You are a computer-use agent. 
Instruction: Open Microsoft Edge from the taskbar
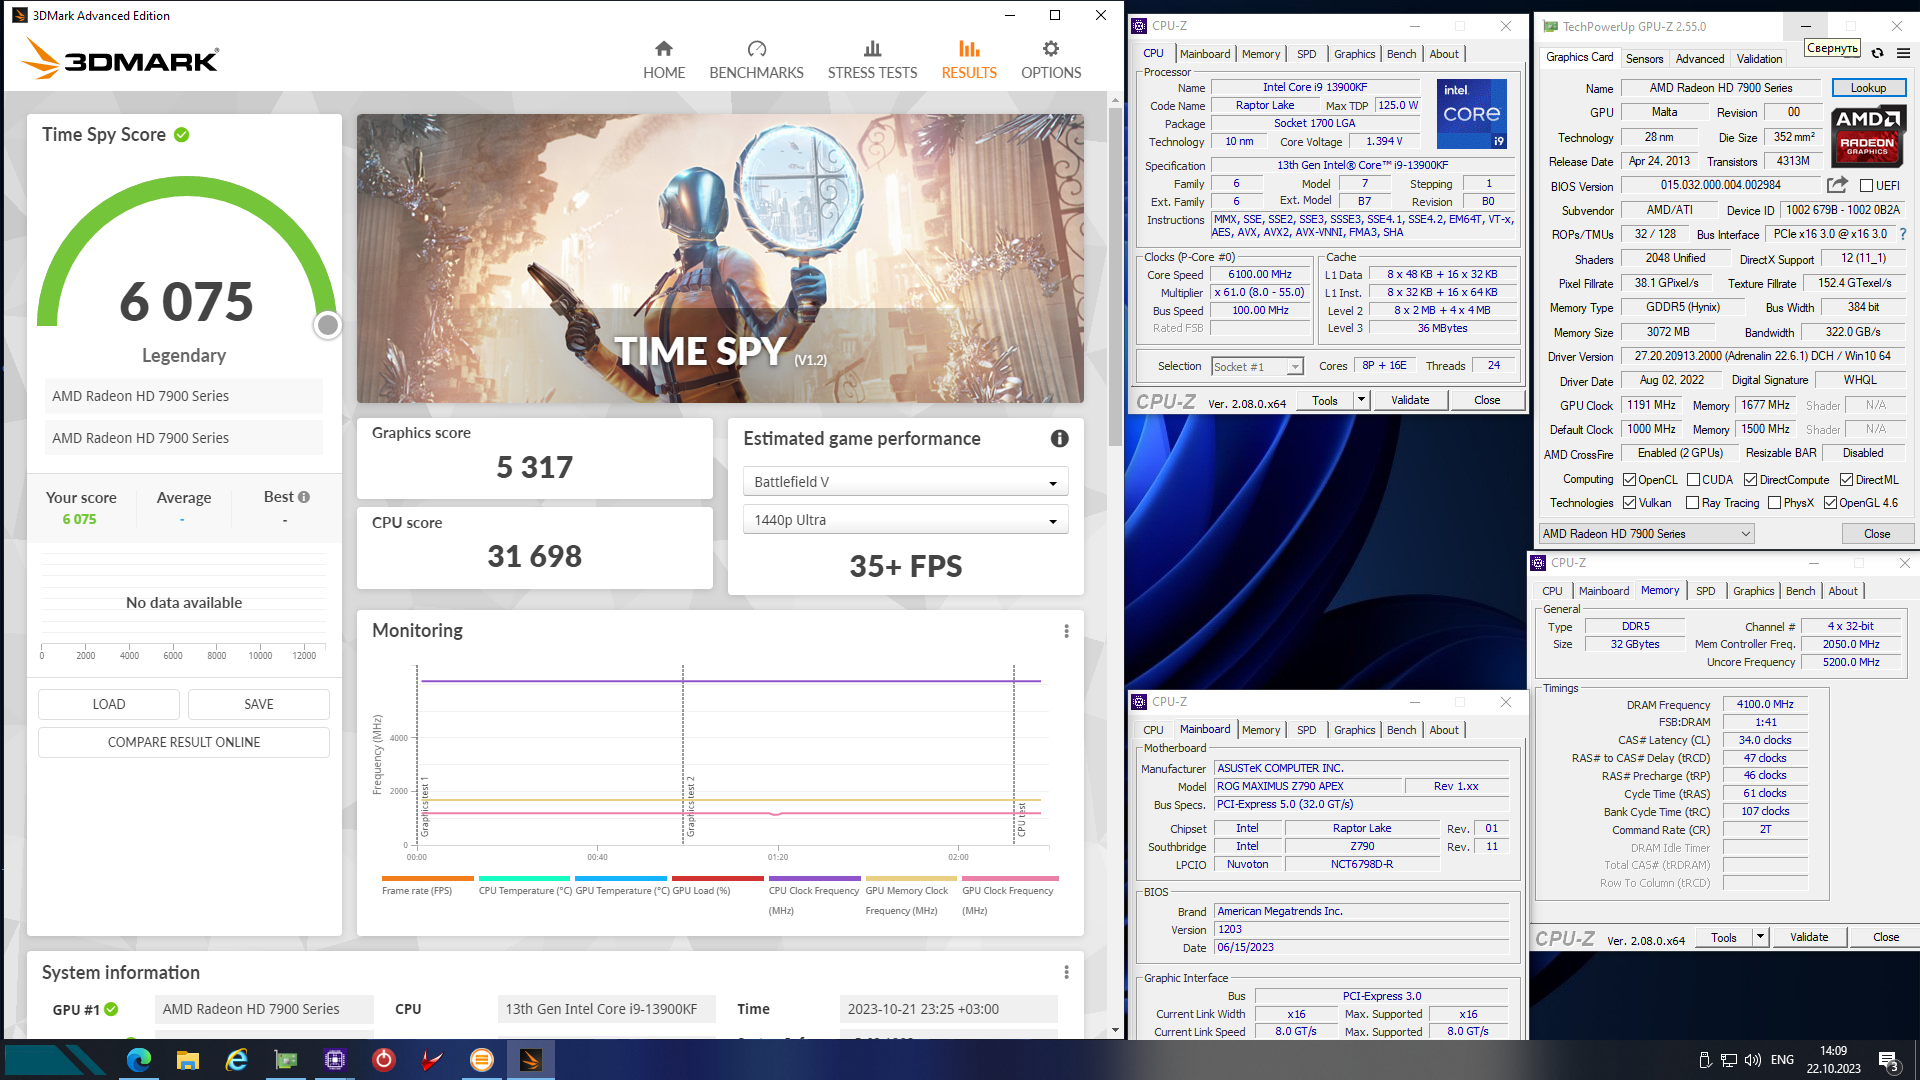139,1060
